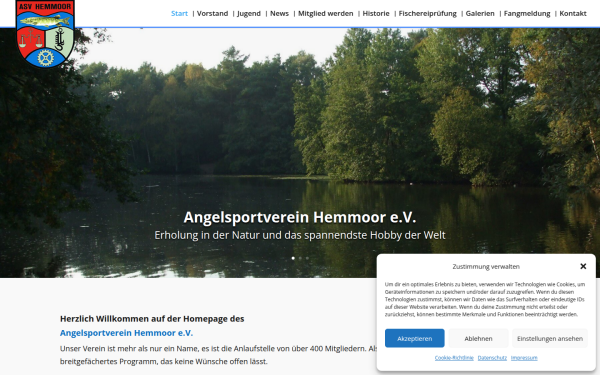Open the Kontakt page

click(573, 13)
